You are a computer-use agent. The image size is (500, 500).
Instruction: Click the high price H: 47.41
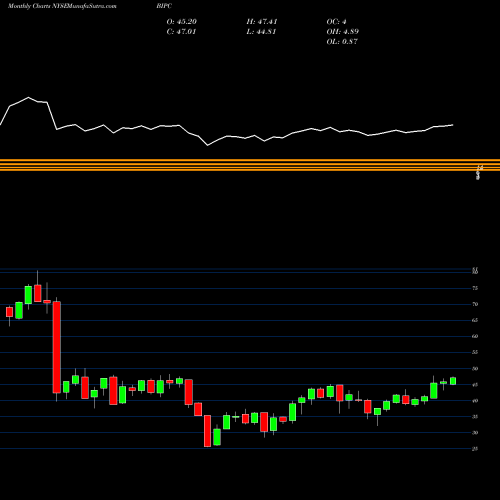pyautogui.click(x=262, y=22)
